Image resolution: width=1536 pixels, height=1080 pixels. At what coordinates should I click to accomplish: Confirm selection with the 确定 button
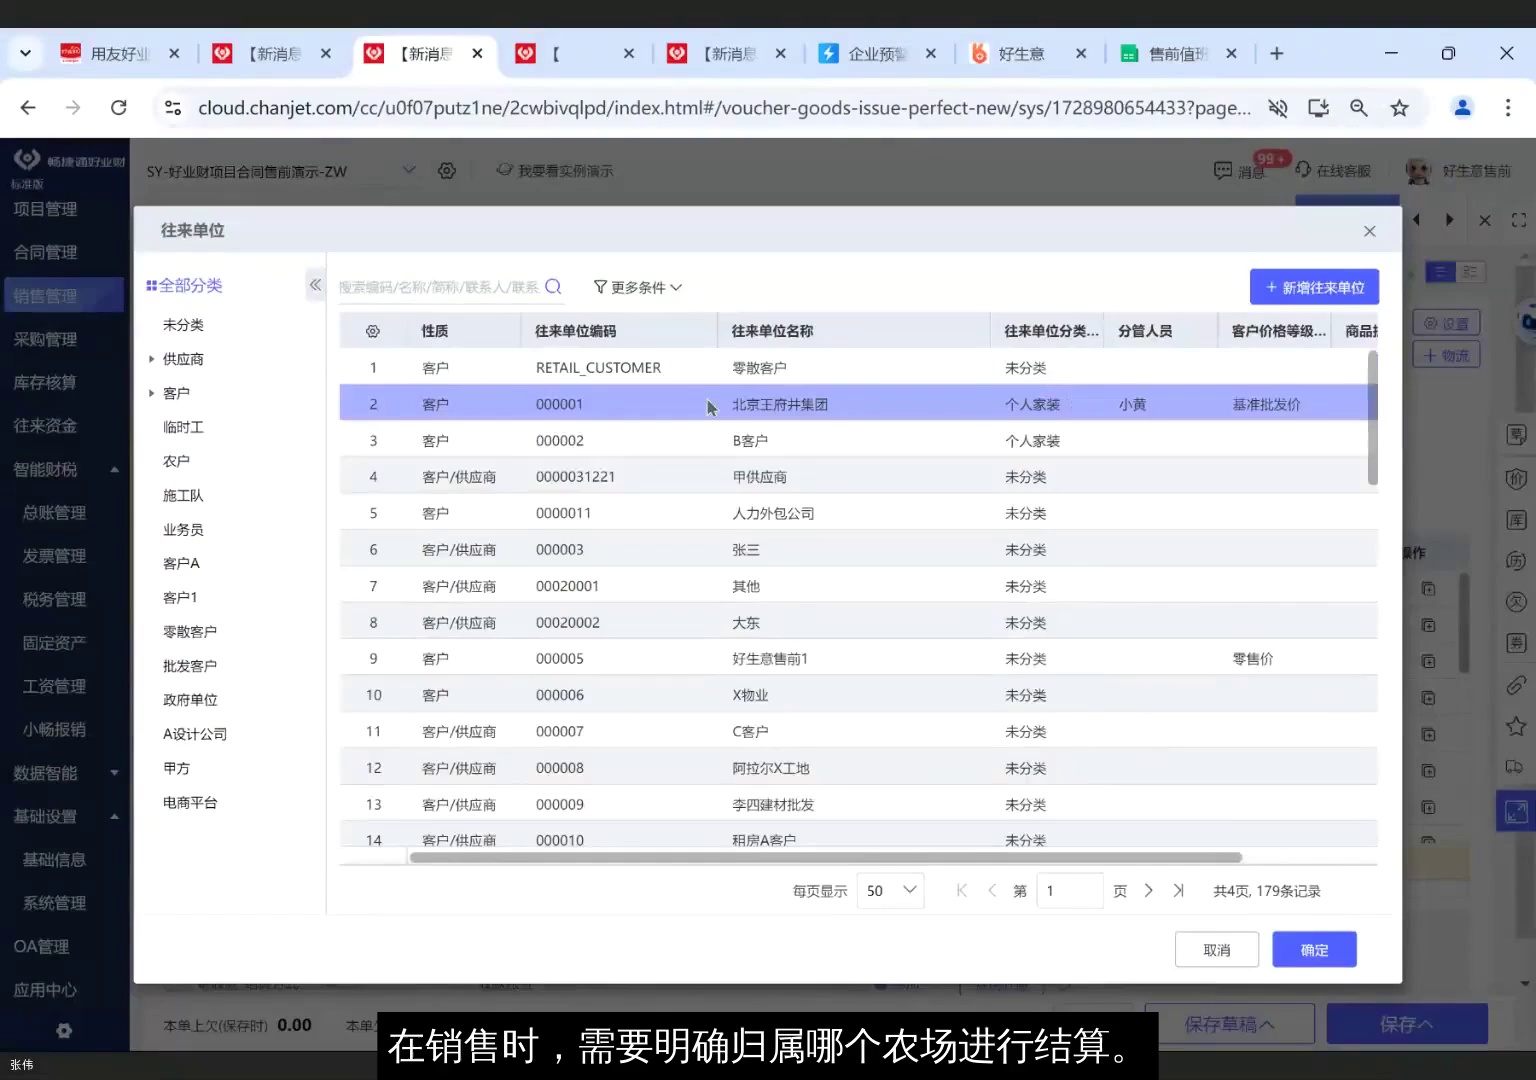(x=1314, y=949)
